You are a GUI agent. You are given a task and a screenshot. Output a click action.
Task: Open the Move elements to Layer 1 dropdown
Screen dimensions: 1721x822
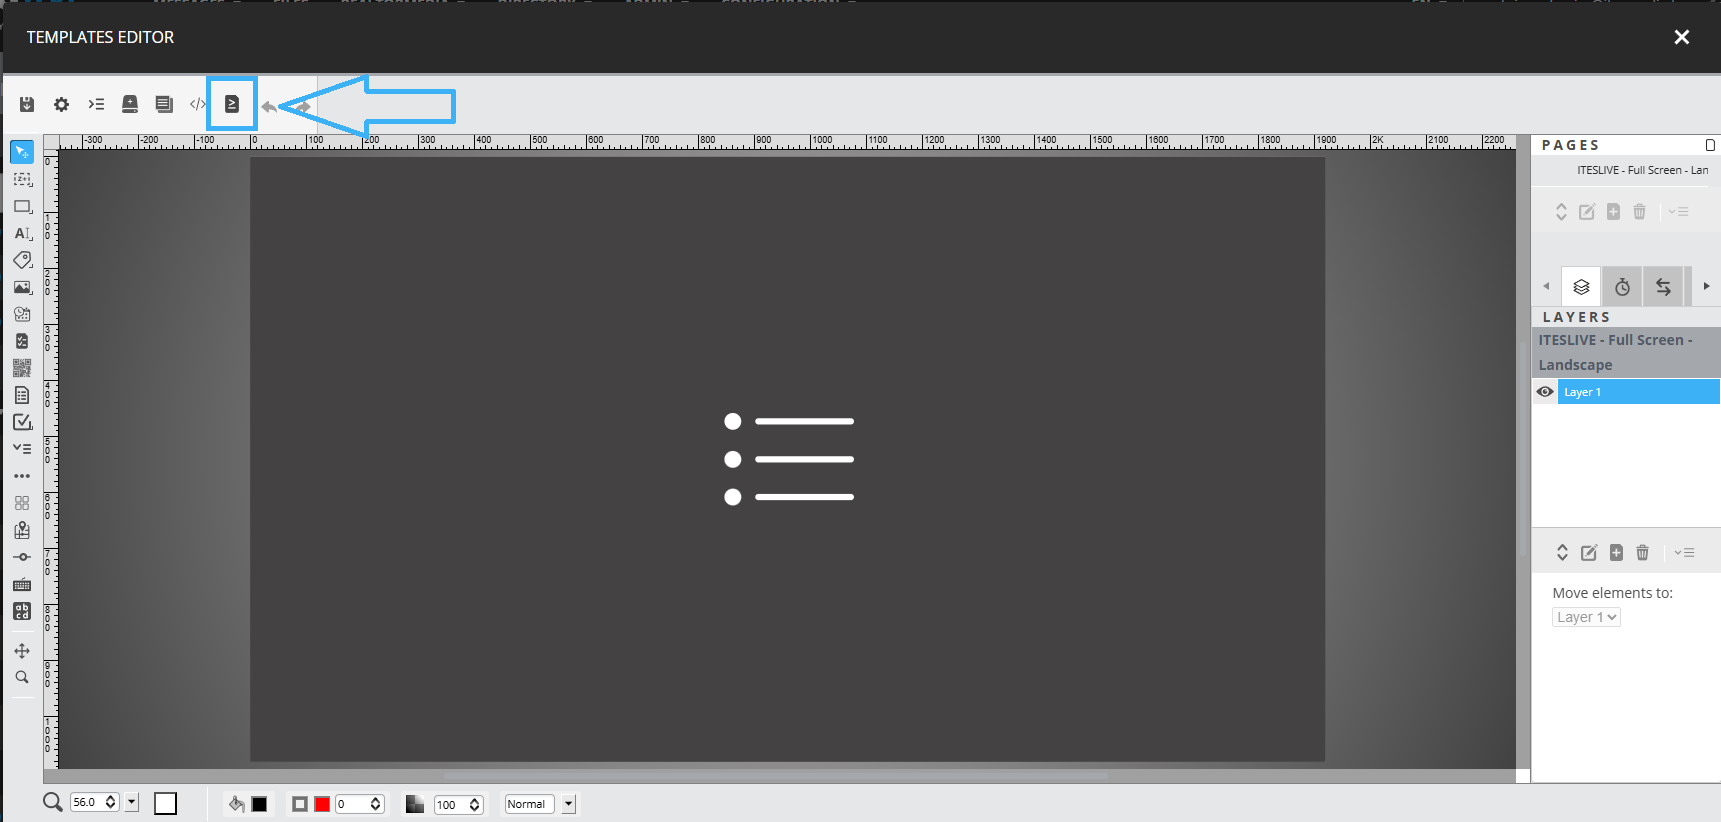pos(1586,617)
